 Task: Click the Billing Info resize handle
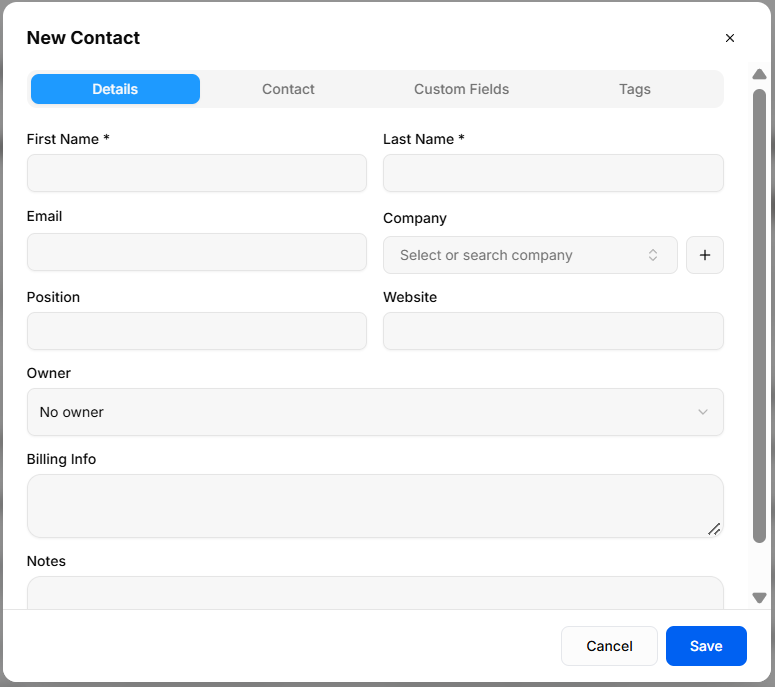pyautogui.click(x=714, y=529)
